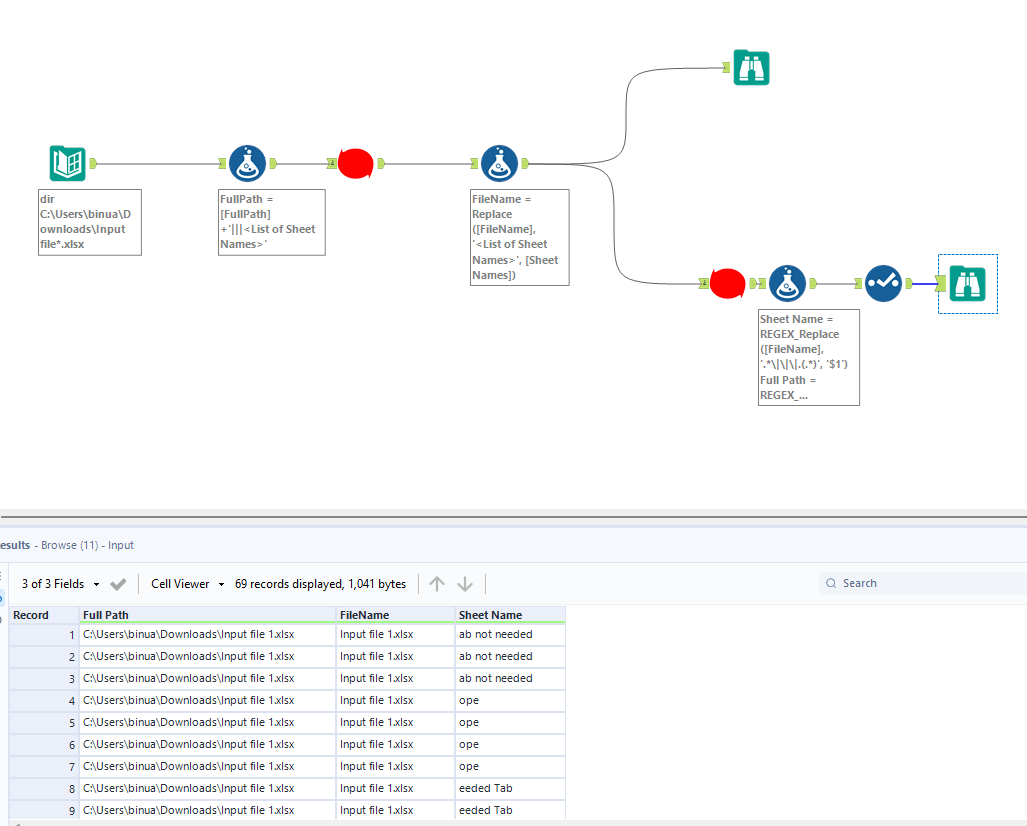
Task: Go to next record with down arrow
Action: pyautogui.click(x=465, y=584)
